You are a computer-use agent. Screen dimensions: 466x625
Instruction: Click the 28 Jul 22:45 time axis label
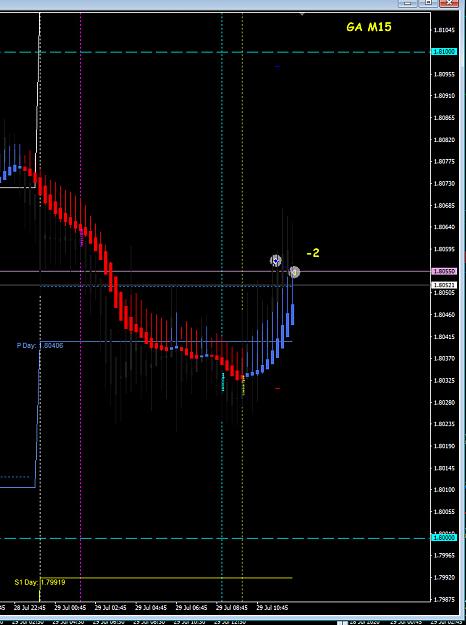pyautogui.click(x=29, y=608)
